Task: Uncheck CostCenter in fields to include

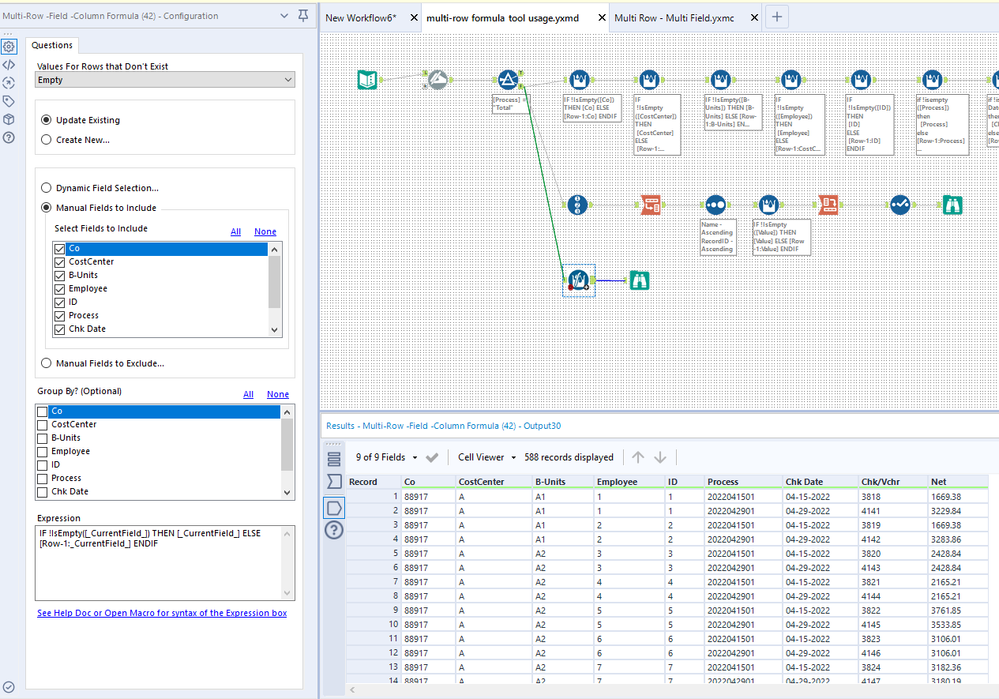Action: coord(60,262)
